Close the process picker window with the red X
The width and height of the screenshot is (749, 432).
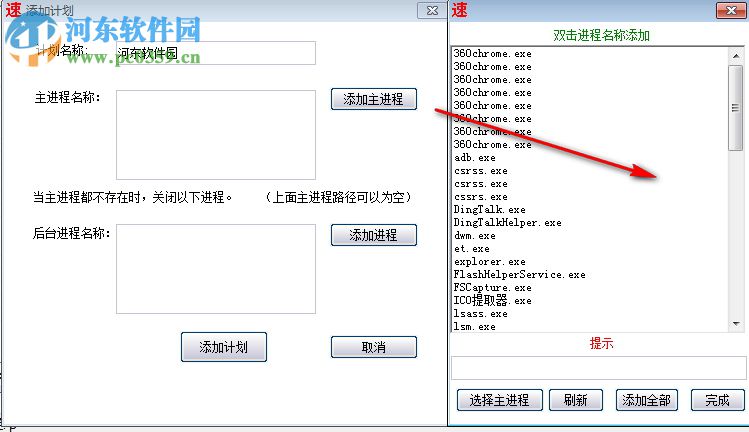point(731,10)
